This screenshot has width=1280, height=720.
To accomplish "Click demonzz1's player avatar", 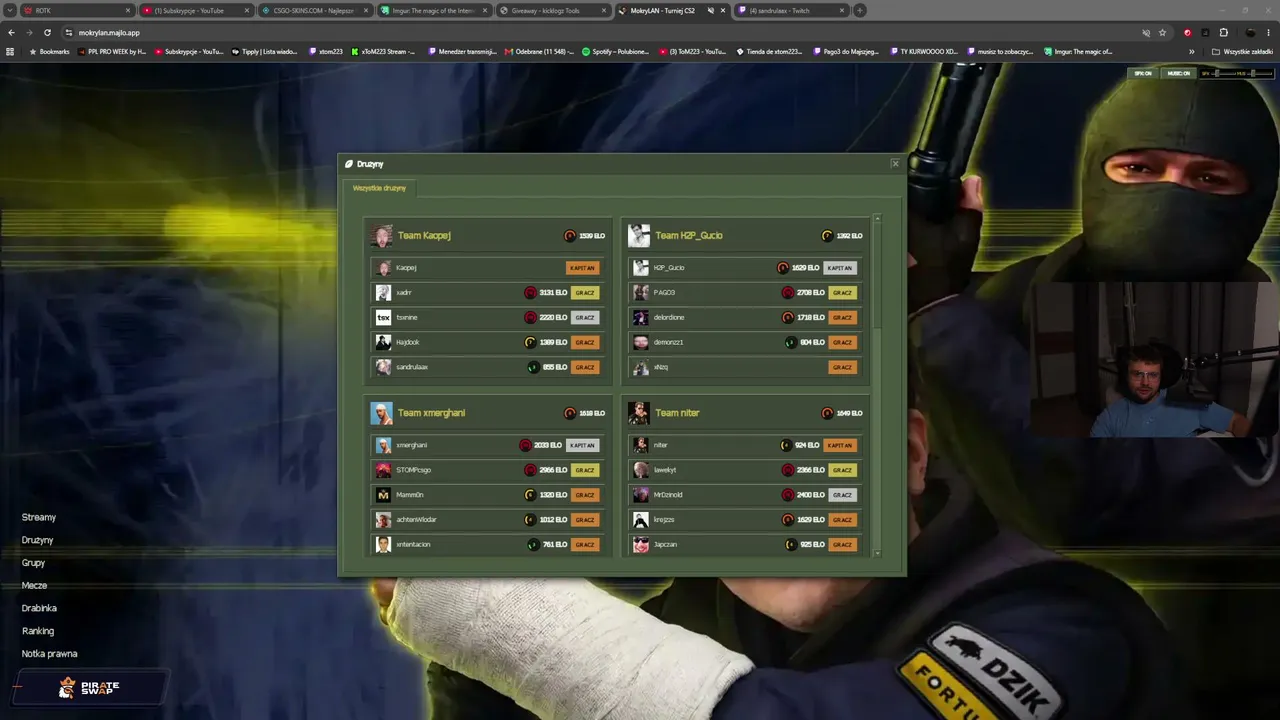I will (x=641, y=343).
